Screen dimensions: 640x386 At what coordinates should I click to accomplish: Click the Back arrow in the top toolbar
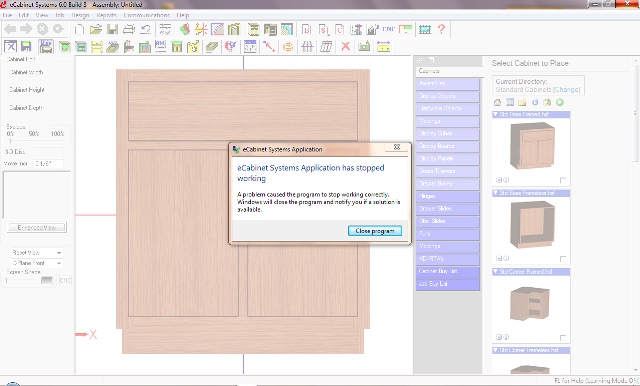tap(10, 29)
